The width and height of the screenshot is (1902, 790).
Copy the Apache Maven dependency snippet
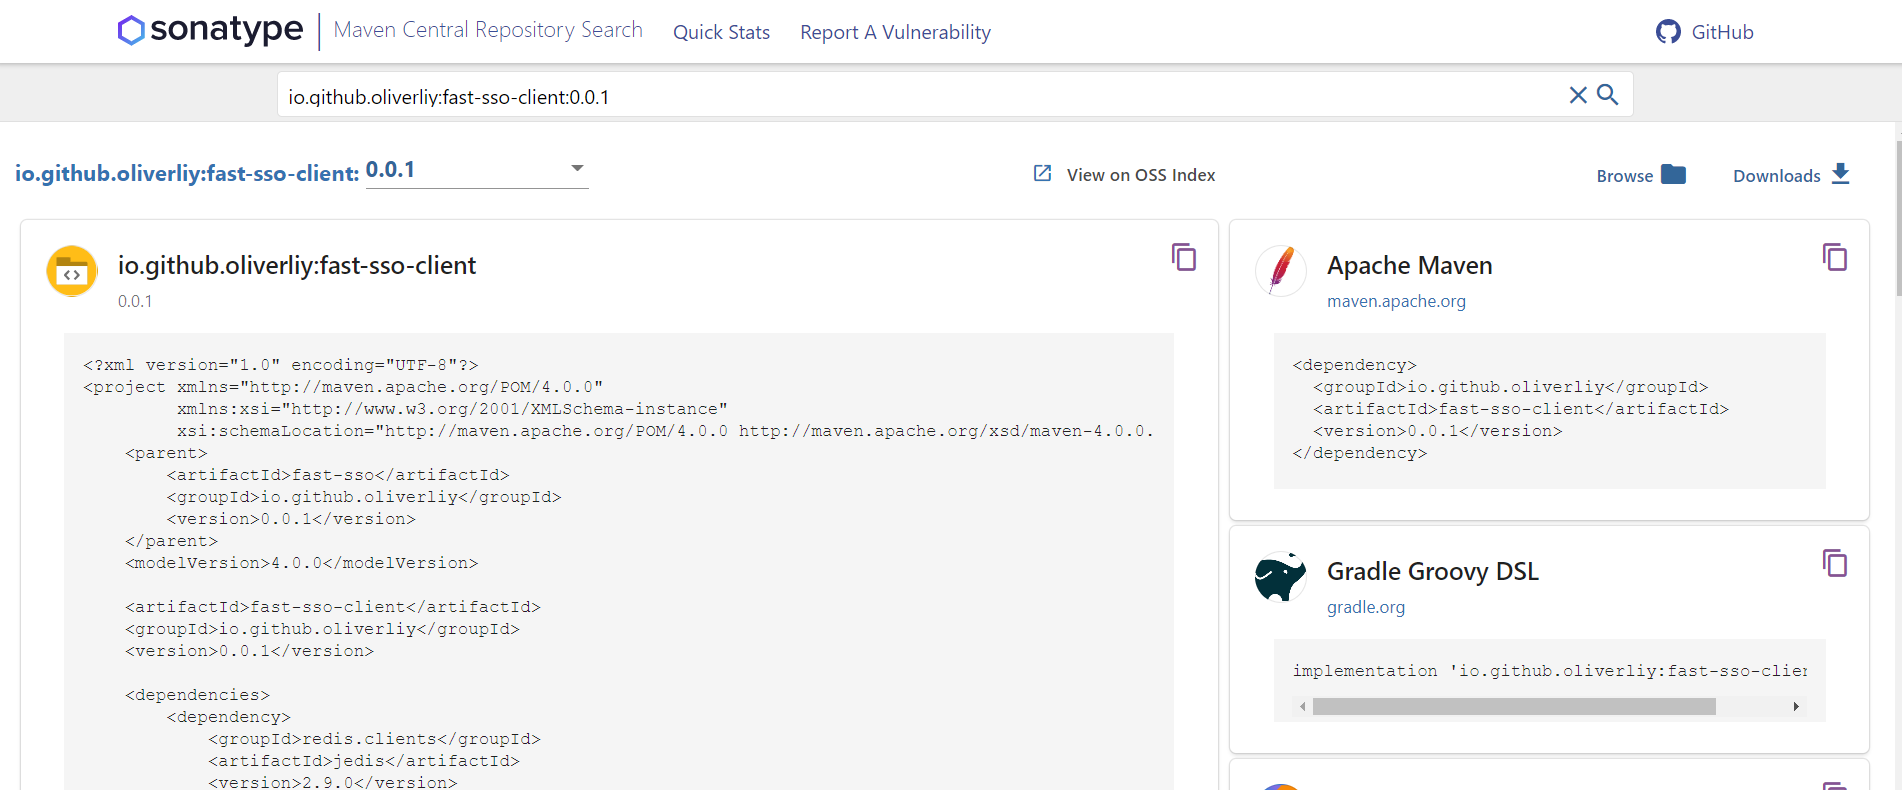[1835, 258]
